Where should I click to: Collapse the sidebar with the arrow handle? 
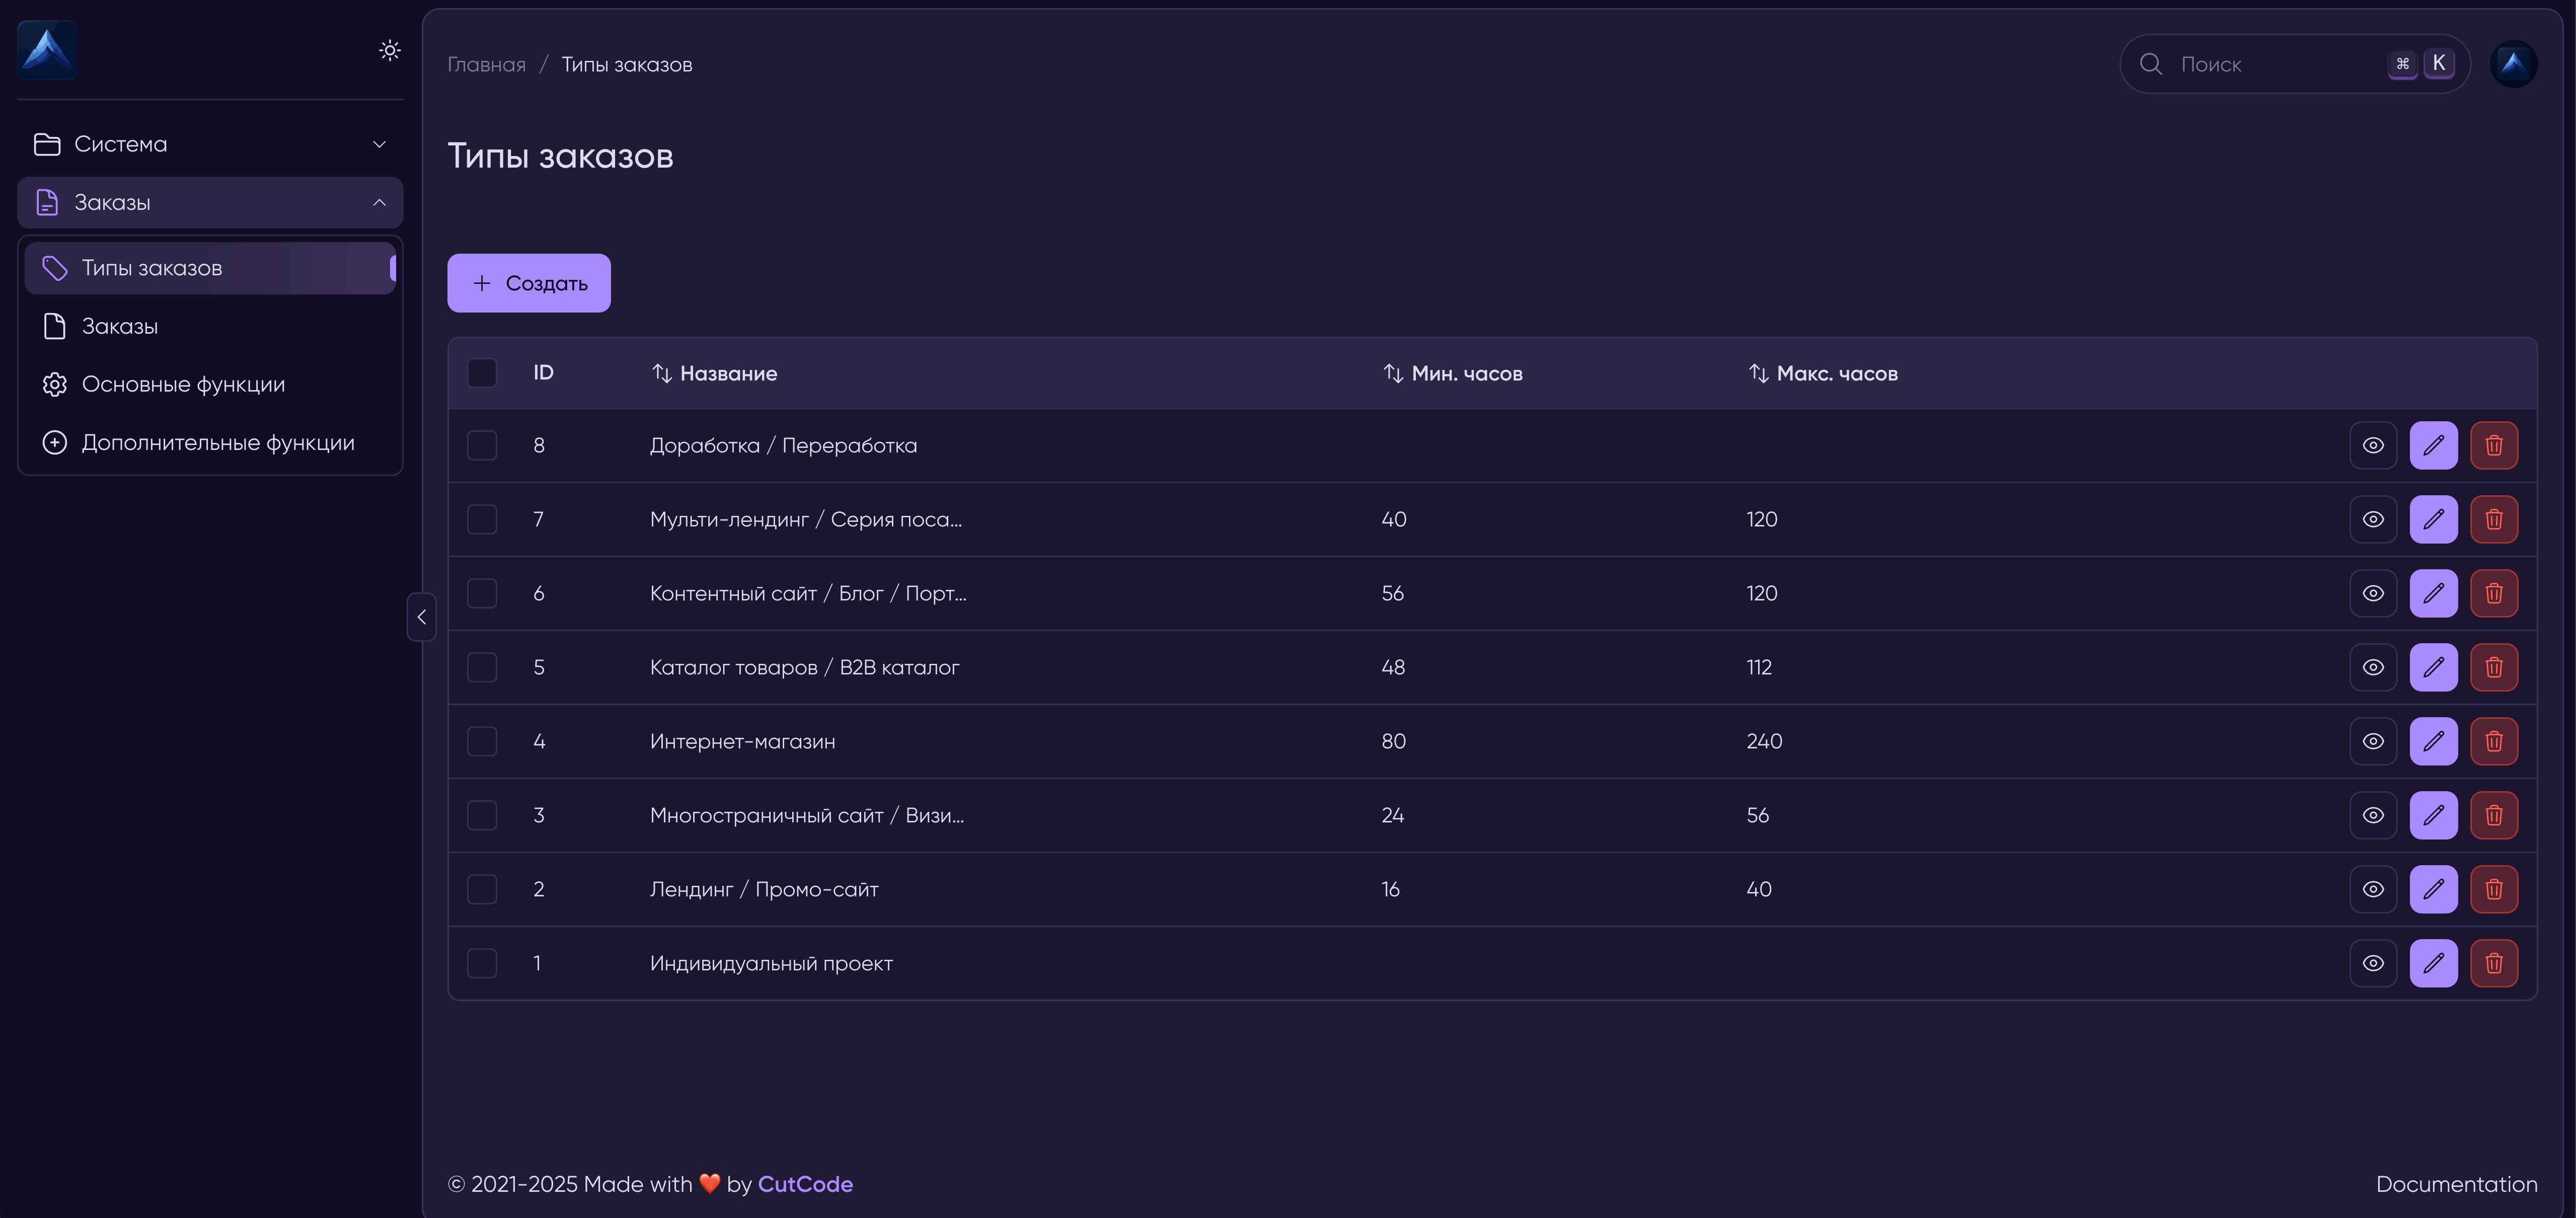(422, 617)
